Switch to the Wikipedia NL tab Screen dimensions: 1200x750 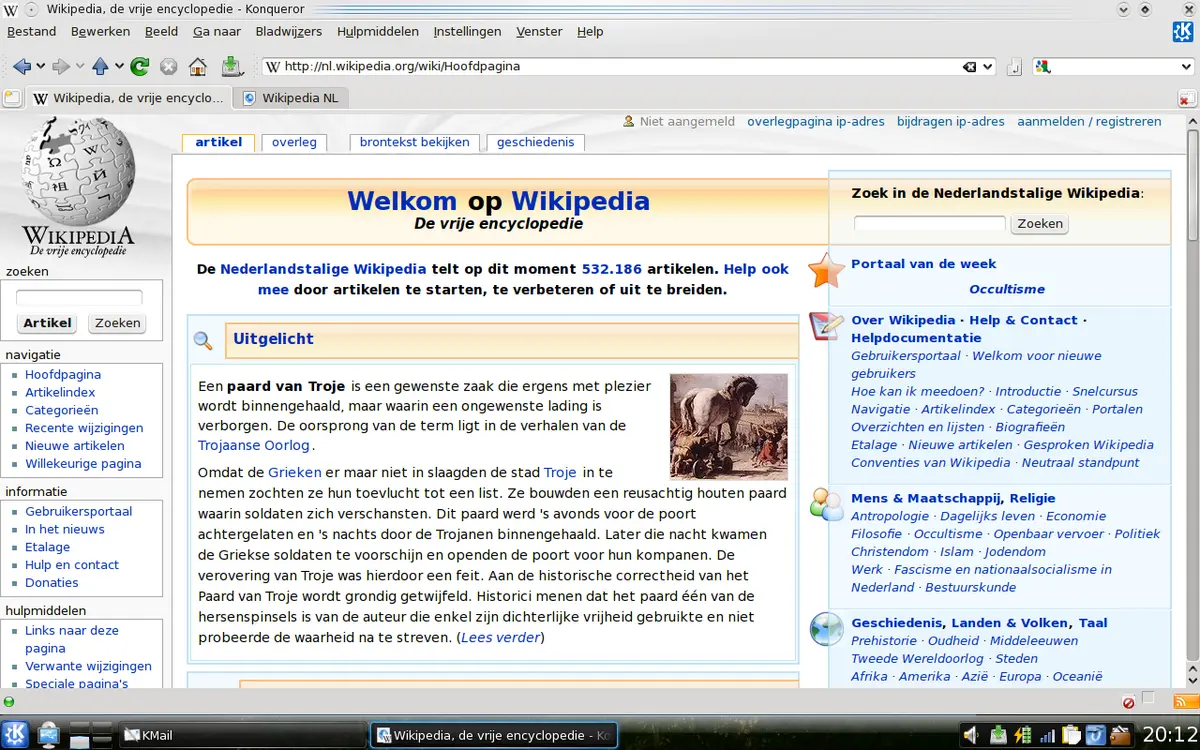(x=298, y=98)
